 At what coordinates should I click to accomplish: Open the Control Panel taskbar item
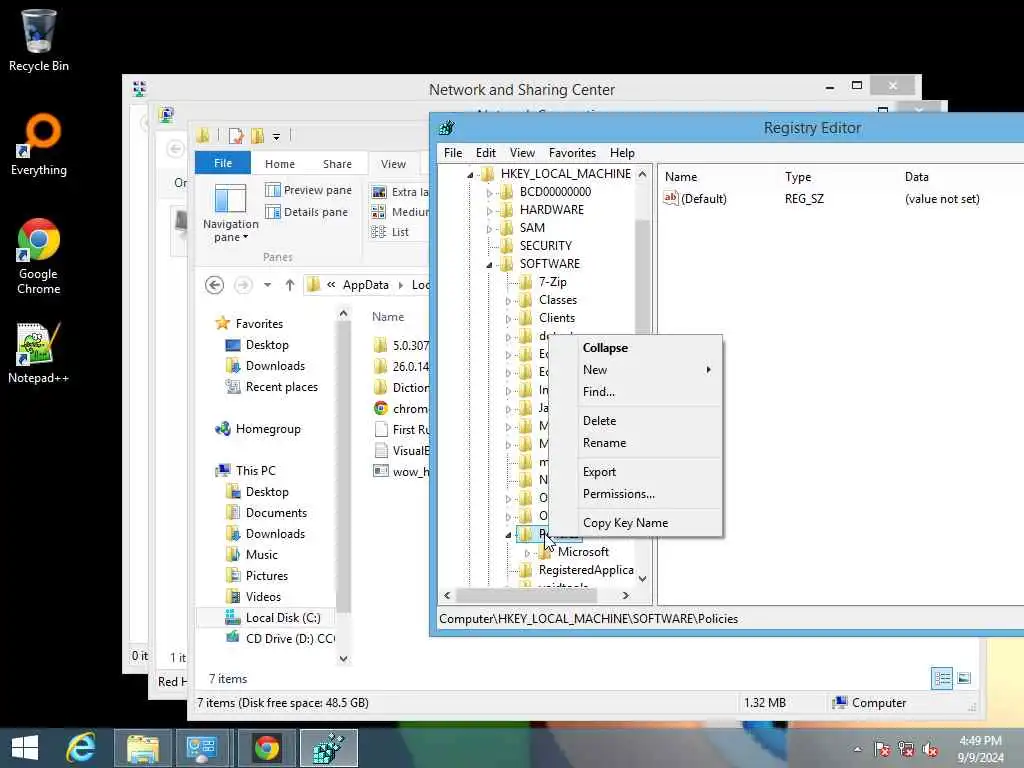coord(202,748)
